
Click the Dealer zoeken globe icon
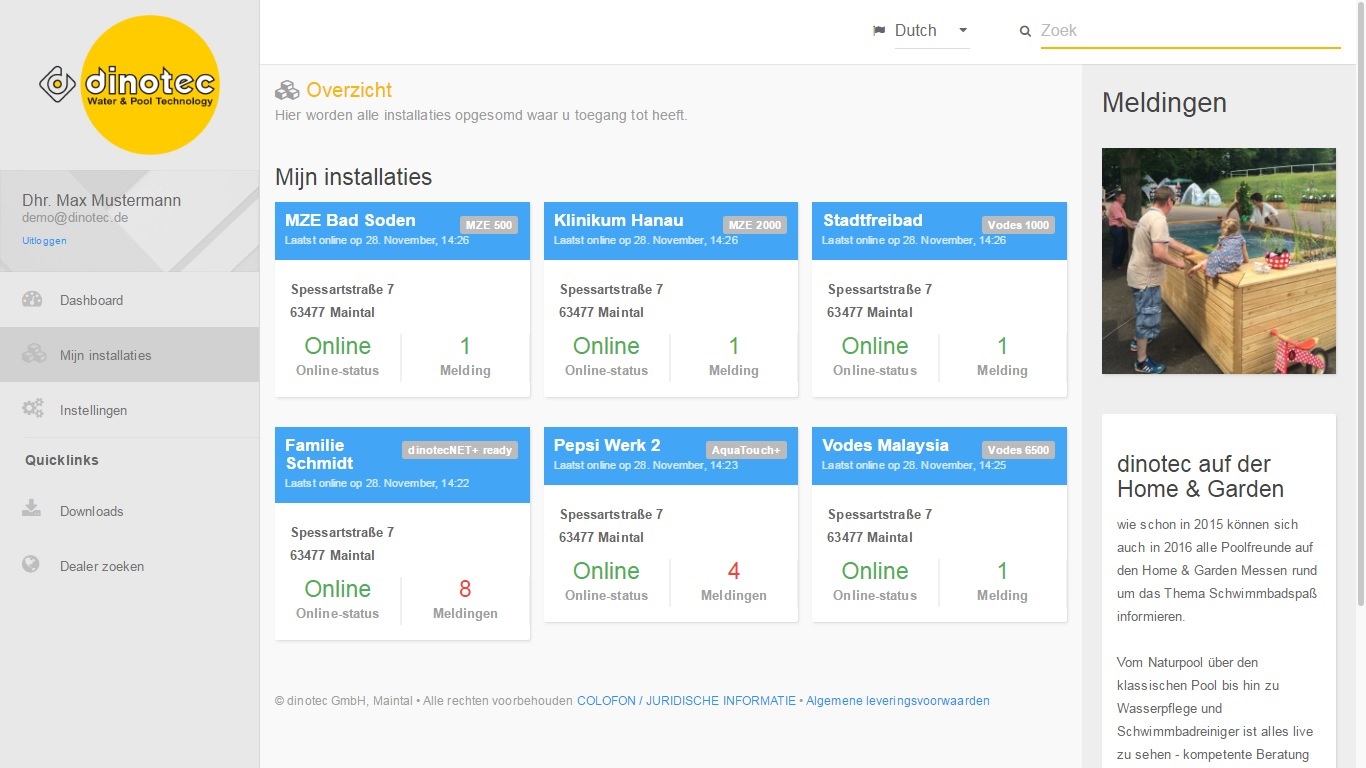[31, 565]
